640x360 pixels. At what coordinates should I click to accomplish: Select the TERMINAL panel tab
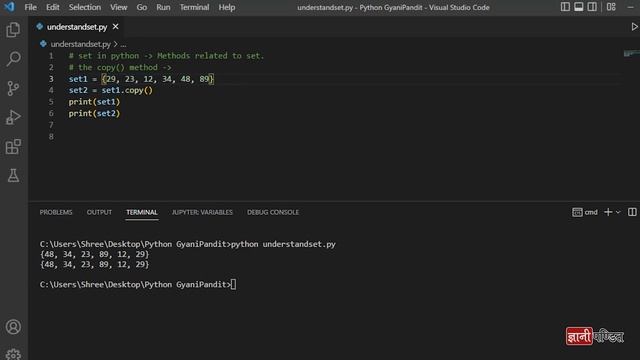coord(142,212)
